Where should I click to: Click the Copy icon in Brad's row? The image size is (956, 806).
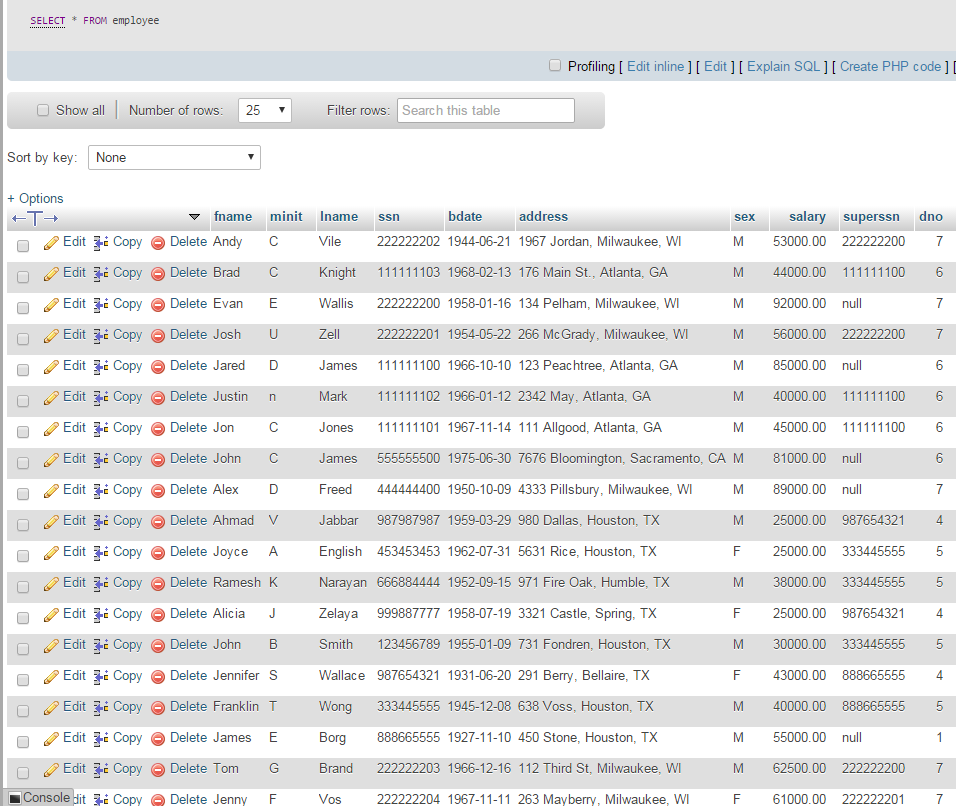101,273
